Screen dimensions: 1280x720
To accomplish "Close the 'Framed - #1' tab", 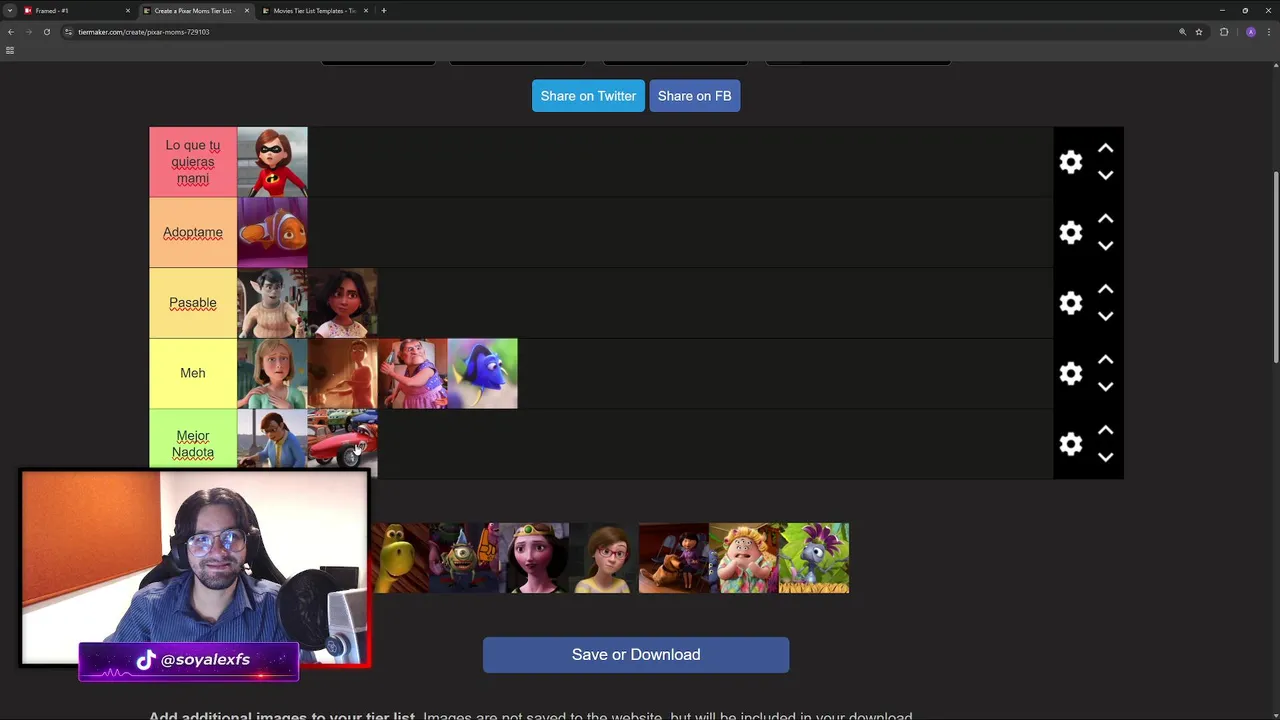I will (128, 11).
